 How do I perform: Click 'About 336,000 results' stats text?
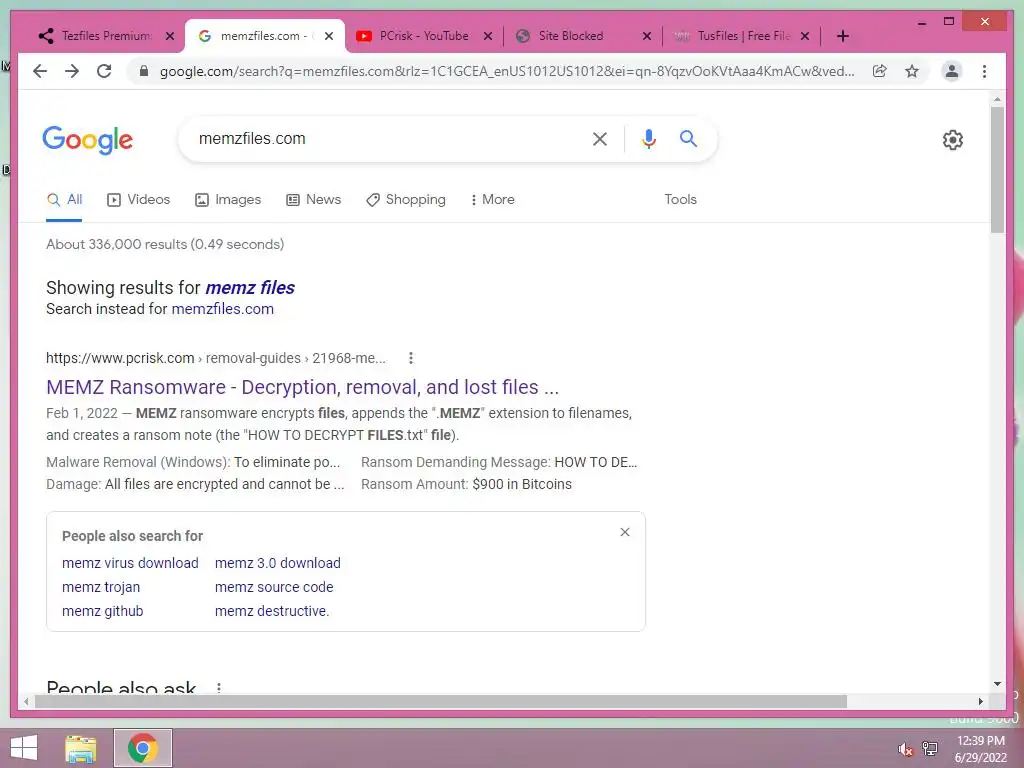[165, 244]
